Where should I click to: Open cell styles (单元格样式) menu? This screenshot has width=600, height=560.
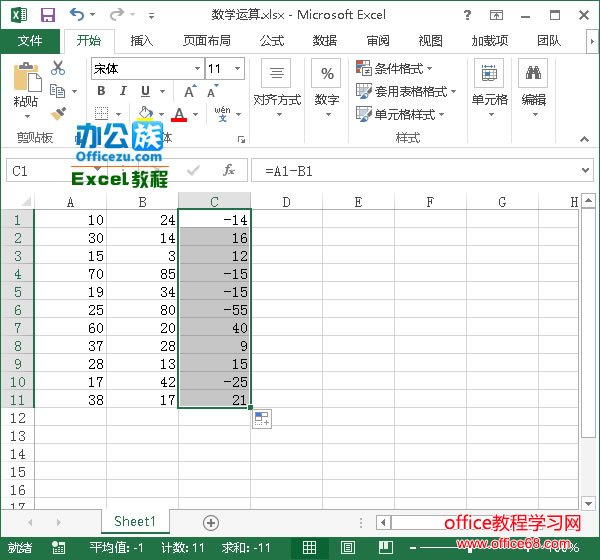point(400,114)
